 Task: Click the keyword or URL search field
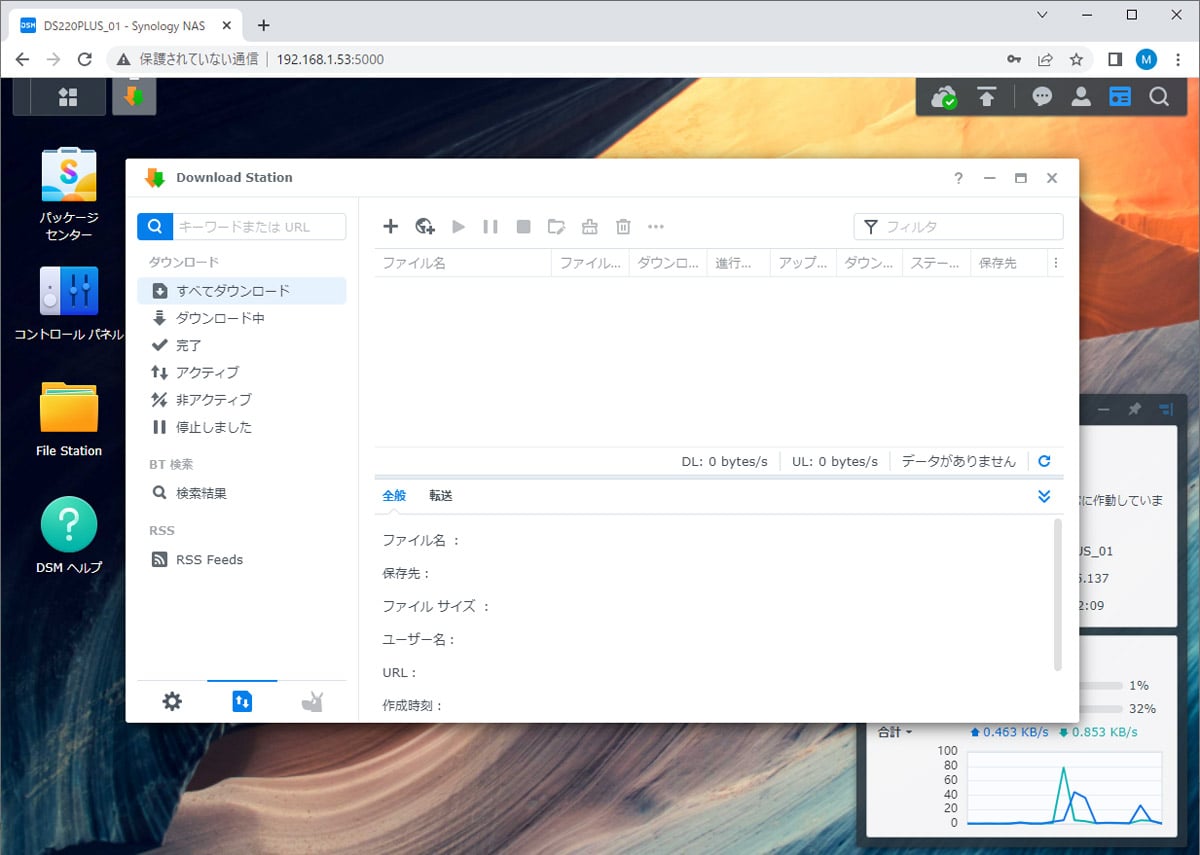[x=259, y=227]
